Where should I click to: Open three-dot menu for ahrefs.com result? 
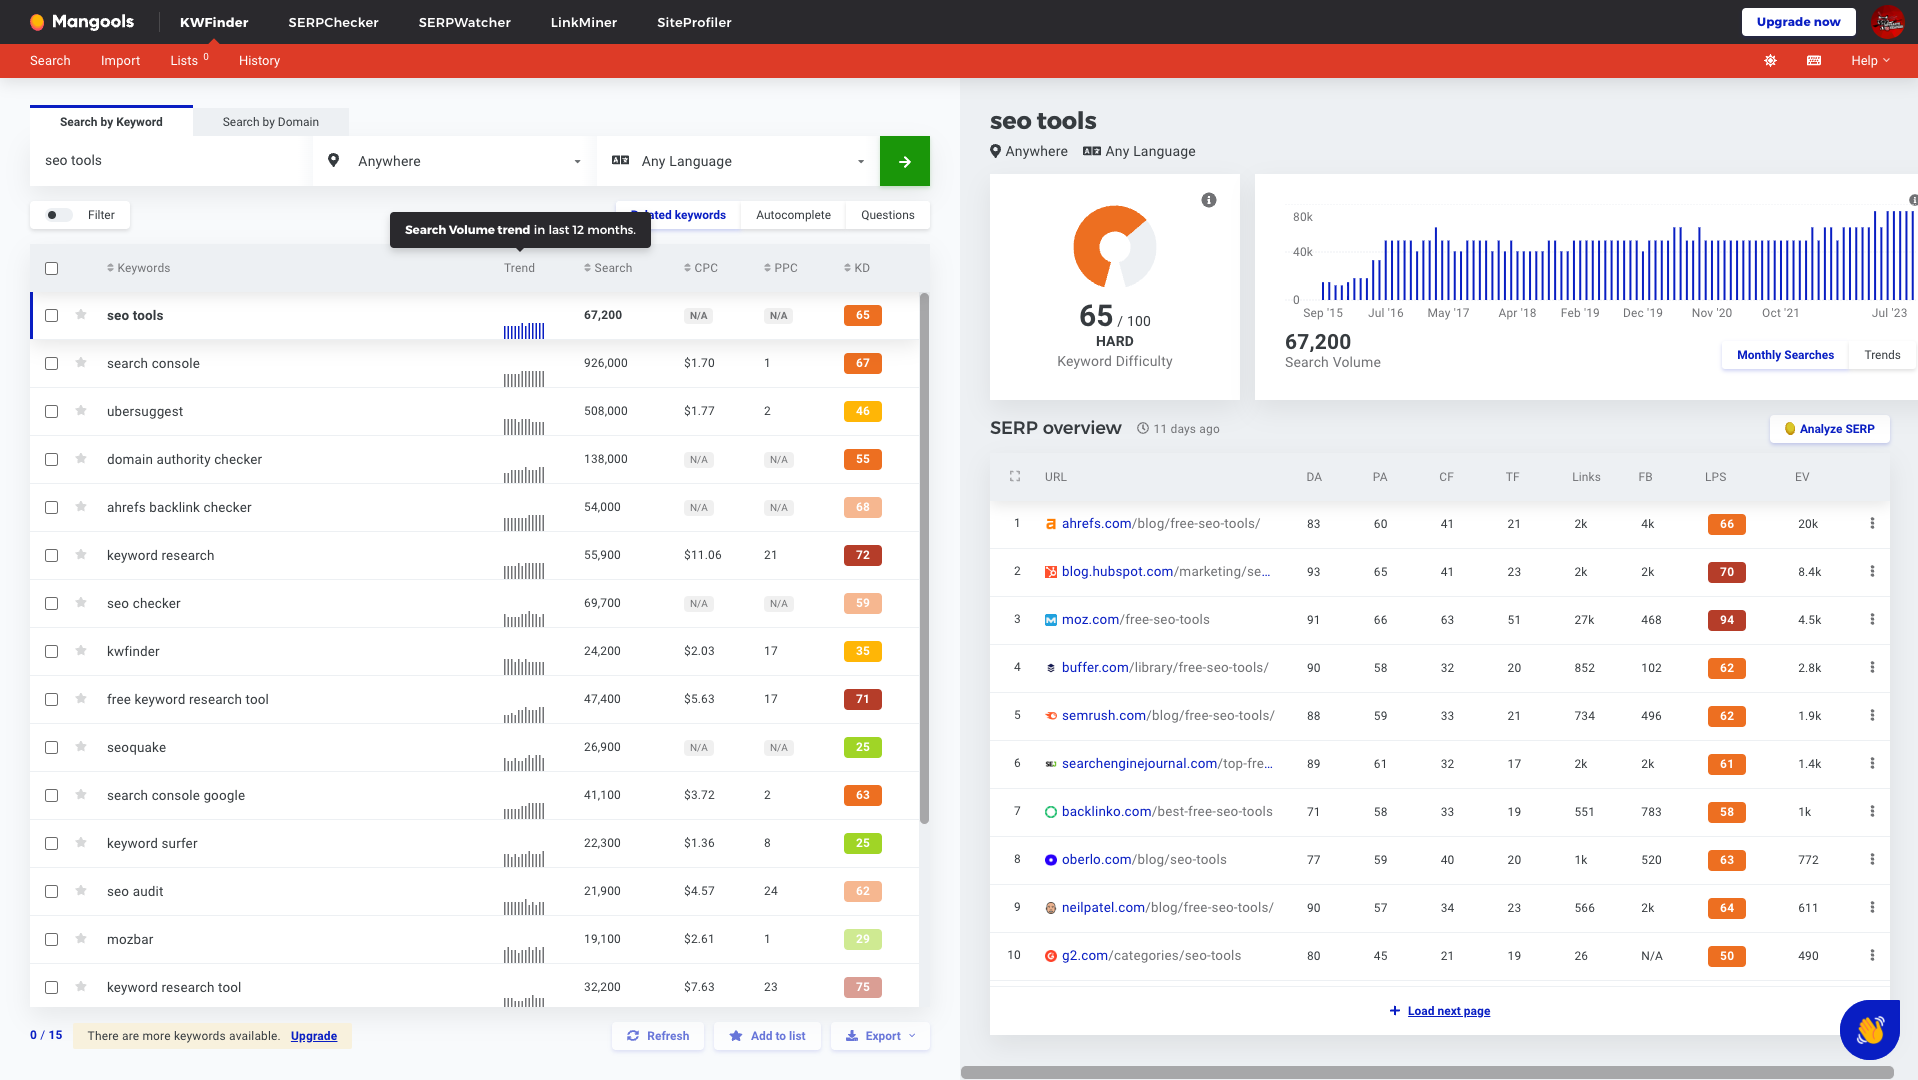click(1873, 524)
